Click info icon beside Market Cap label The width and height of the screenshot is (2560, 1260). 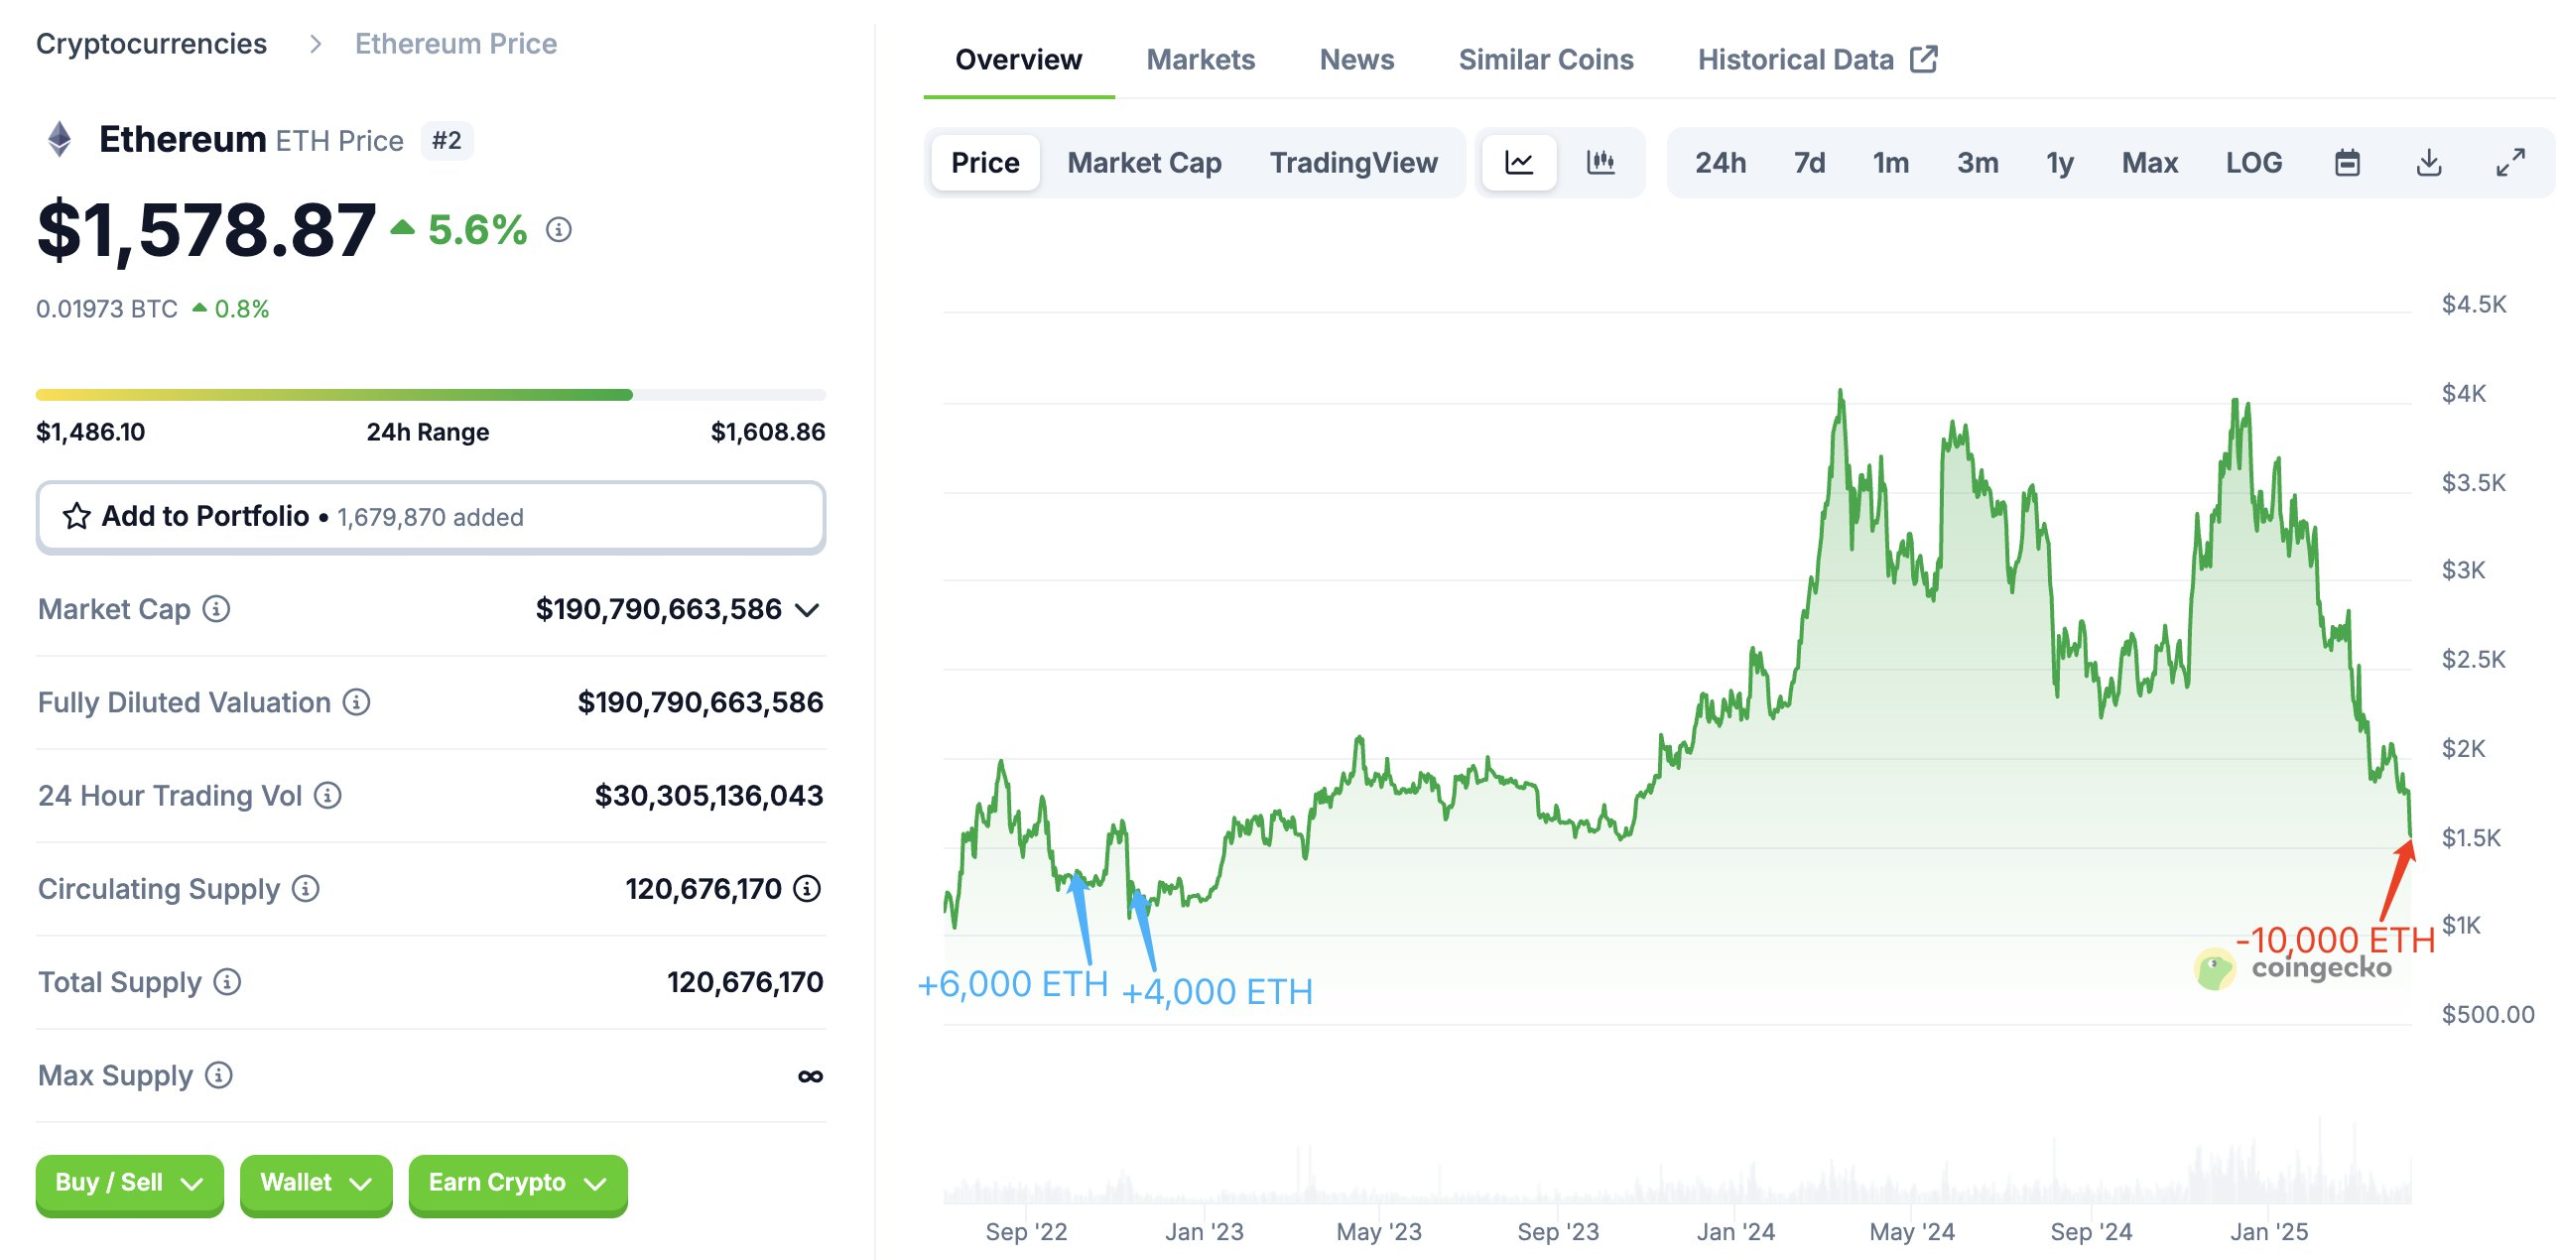click(216, 608)
